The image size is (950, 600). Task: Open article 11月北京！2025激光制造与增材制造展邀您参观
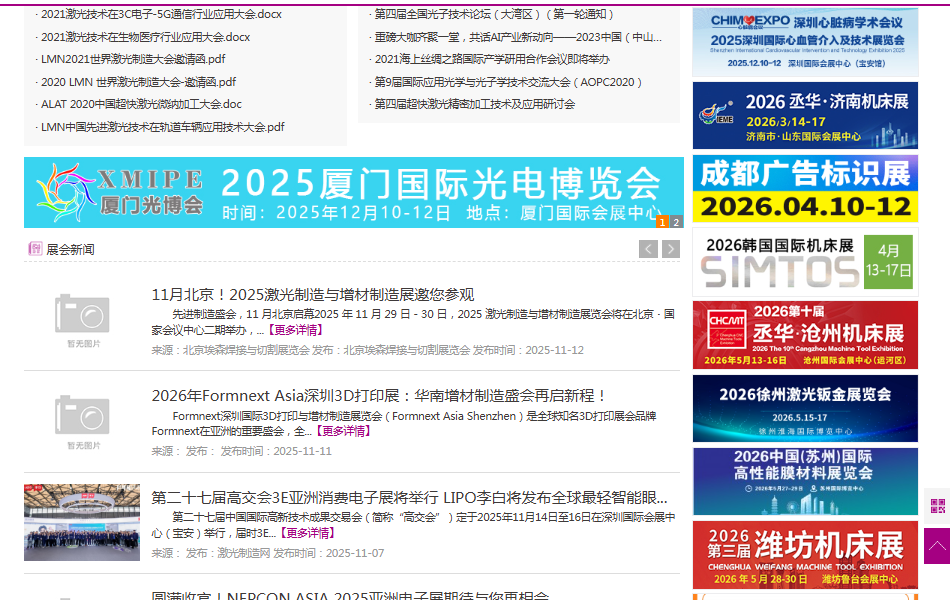point(313,295)
